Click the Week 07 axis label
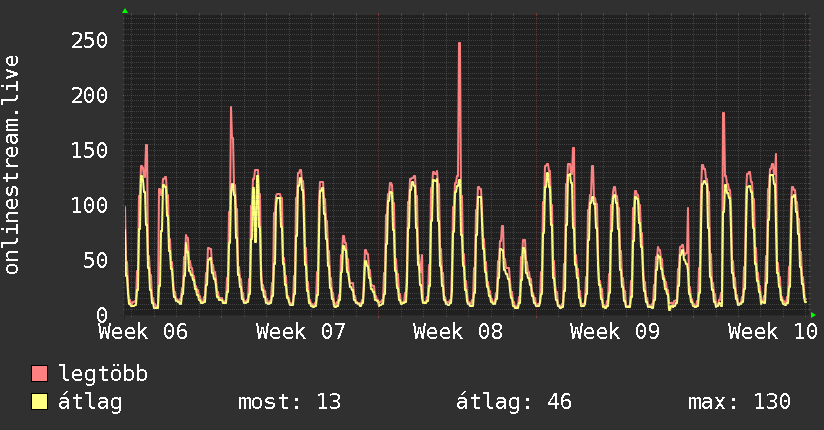Image resolution: width=824 pixels, height=430 pixels. [x=301, y=332]
